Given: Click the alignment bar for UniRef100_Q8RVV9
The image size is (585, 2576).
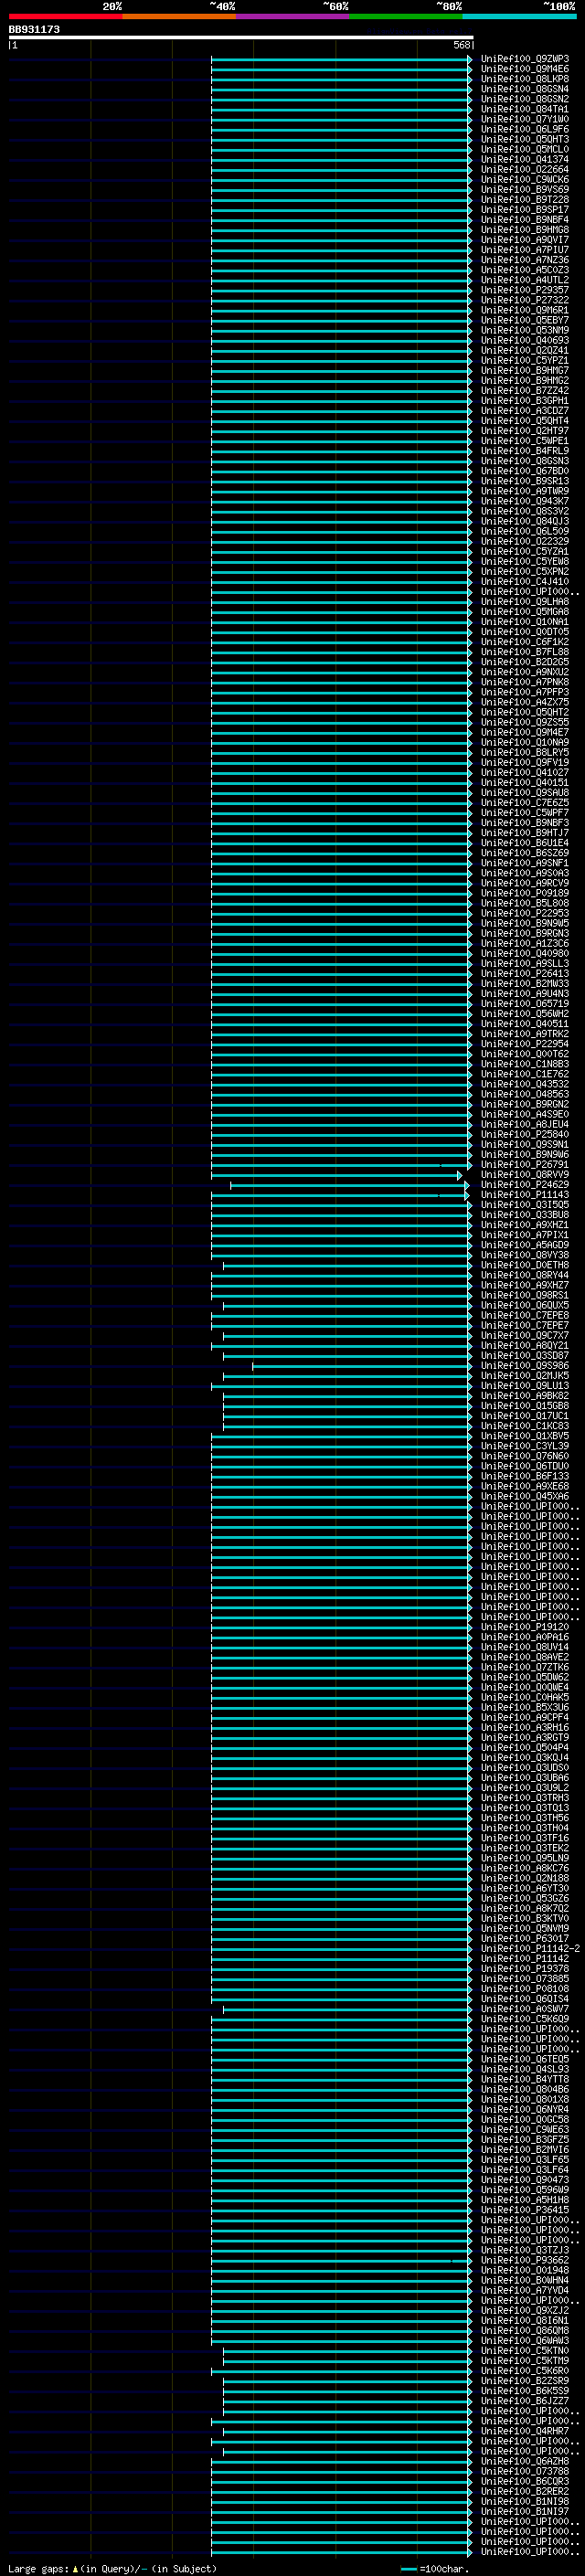Looking at the screenshot, I should 337,1175.
